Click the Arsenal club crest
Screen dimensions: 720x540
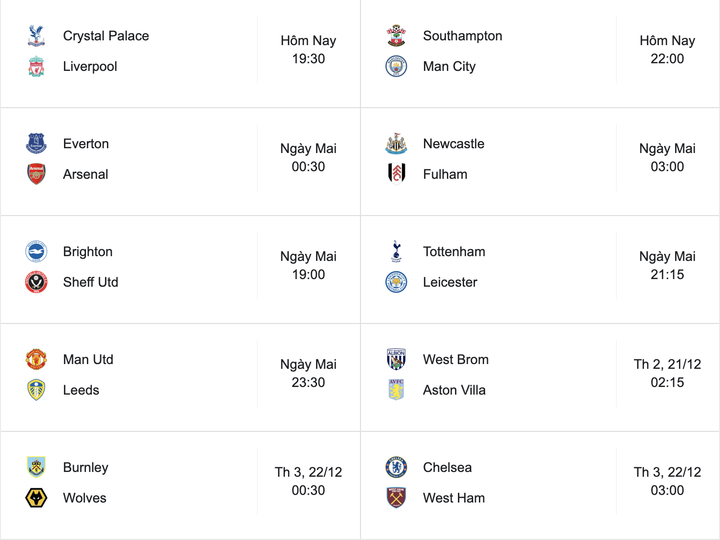[37, 174]
